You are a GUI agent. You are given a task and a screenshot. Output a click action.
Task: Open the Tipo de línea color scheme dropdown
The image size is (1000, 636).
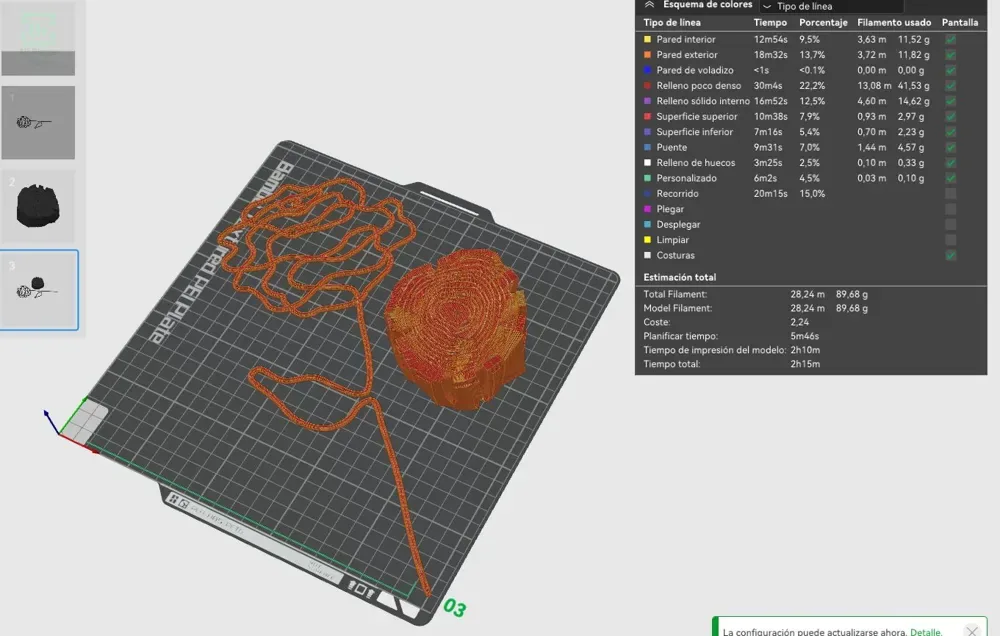point(832,6)
